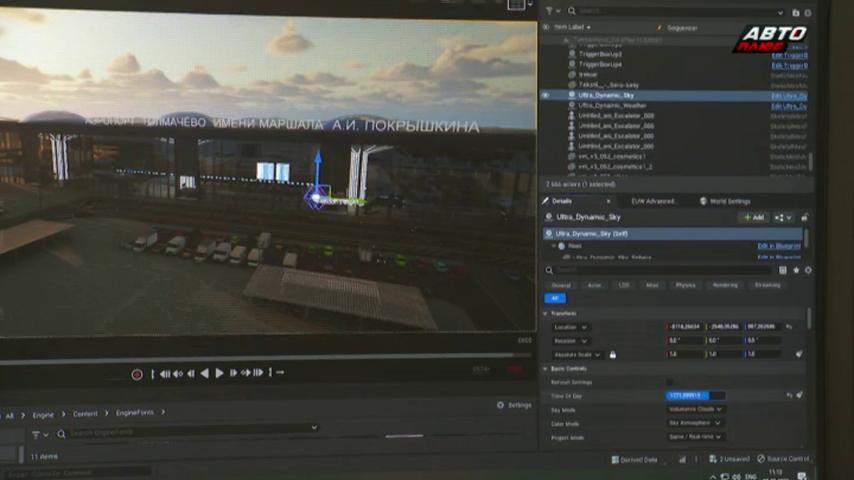Viewport: 854px width, 480px height.
Task: Click the lock icon beside the Add button
Action: tap(804, 217)
